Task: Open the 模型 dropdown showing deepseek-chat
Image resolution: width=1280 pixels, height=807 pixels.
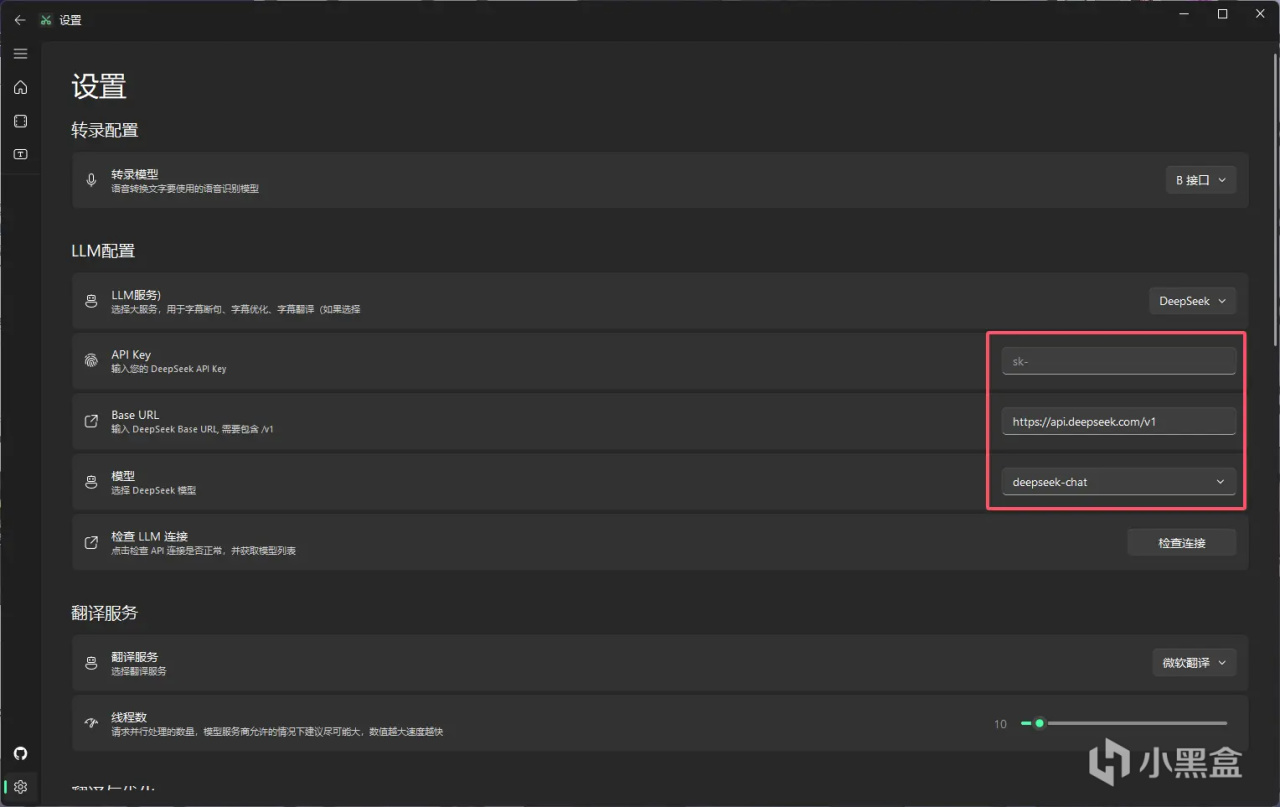Action: [1119, 482]
